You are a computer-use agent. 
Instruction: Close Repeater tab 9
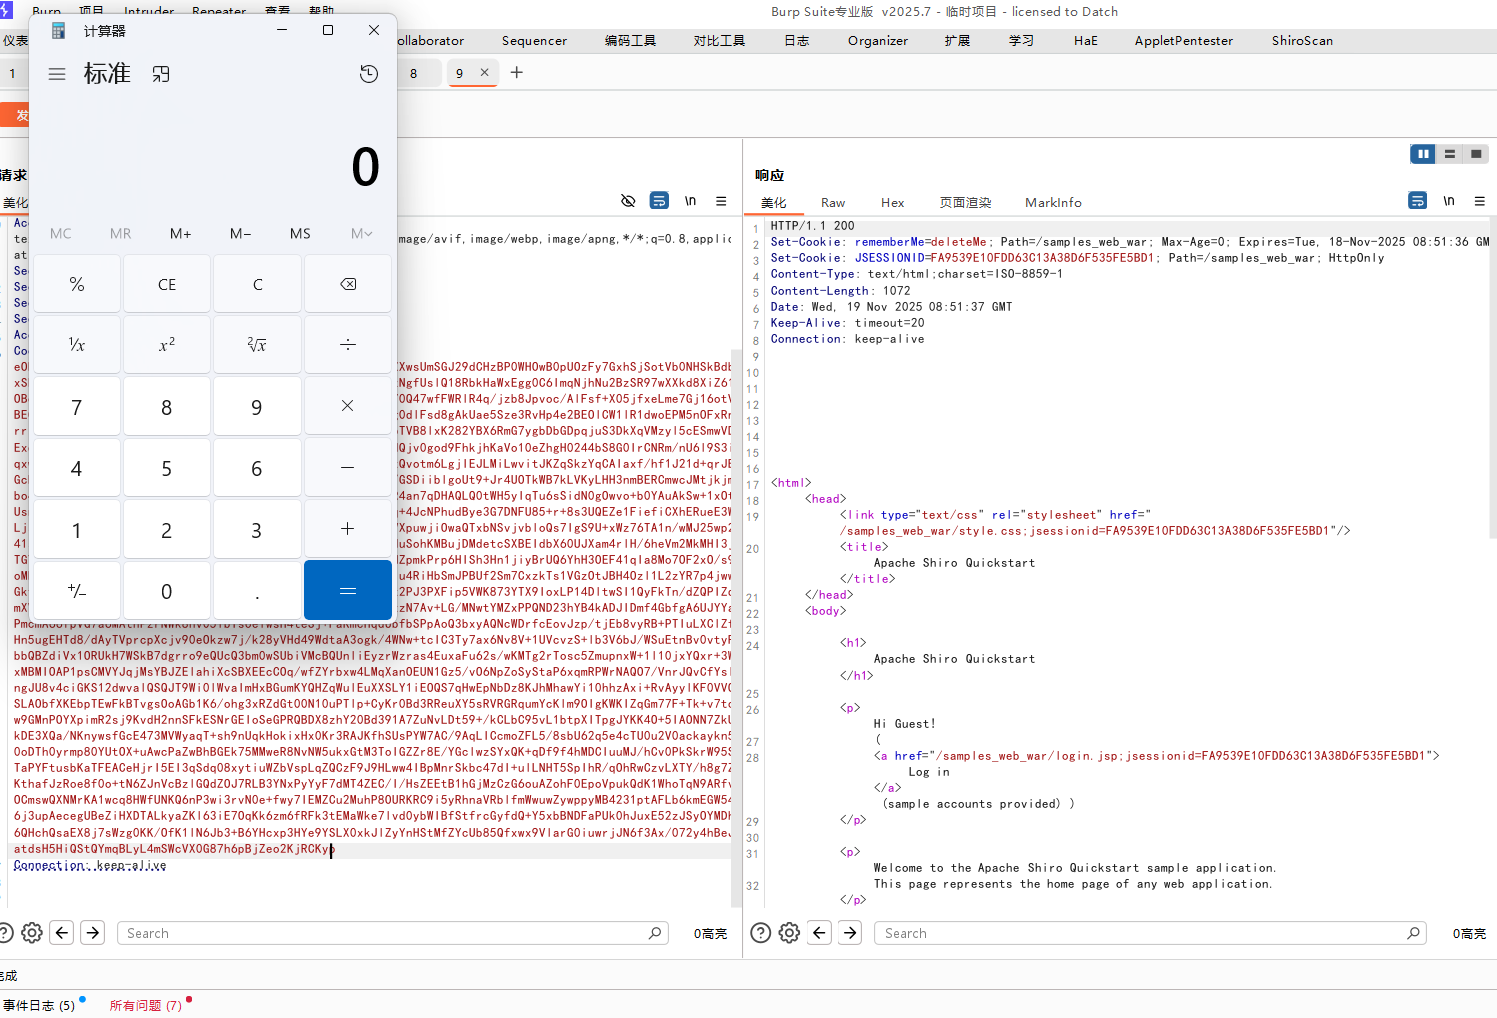485,72
